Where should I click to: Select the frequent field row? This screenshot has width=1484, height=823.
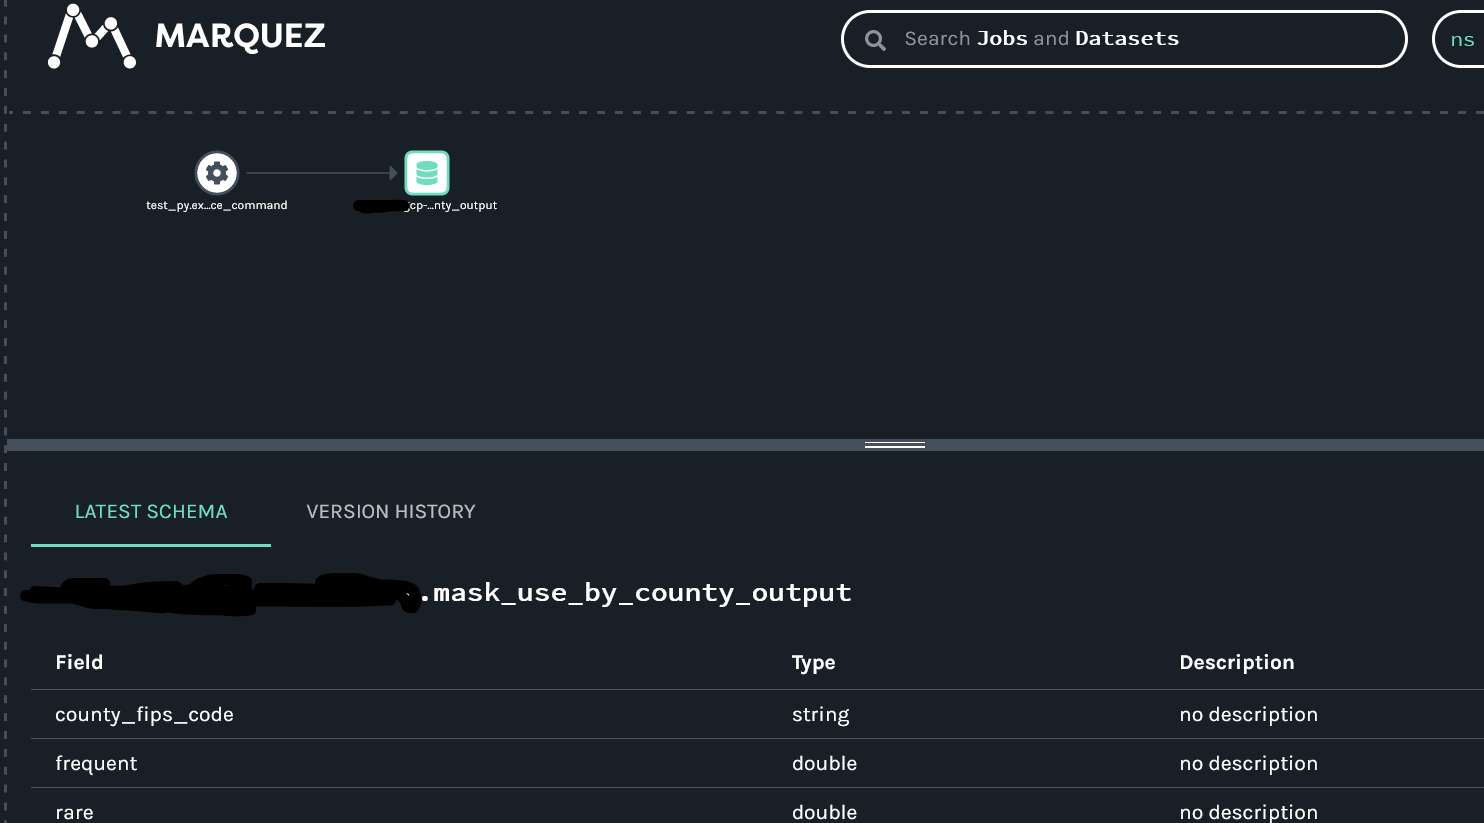(x=96, y=763)
